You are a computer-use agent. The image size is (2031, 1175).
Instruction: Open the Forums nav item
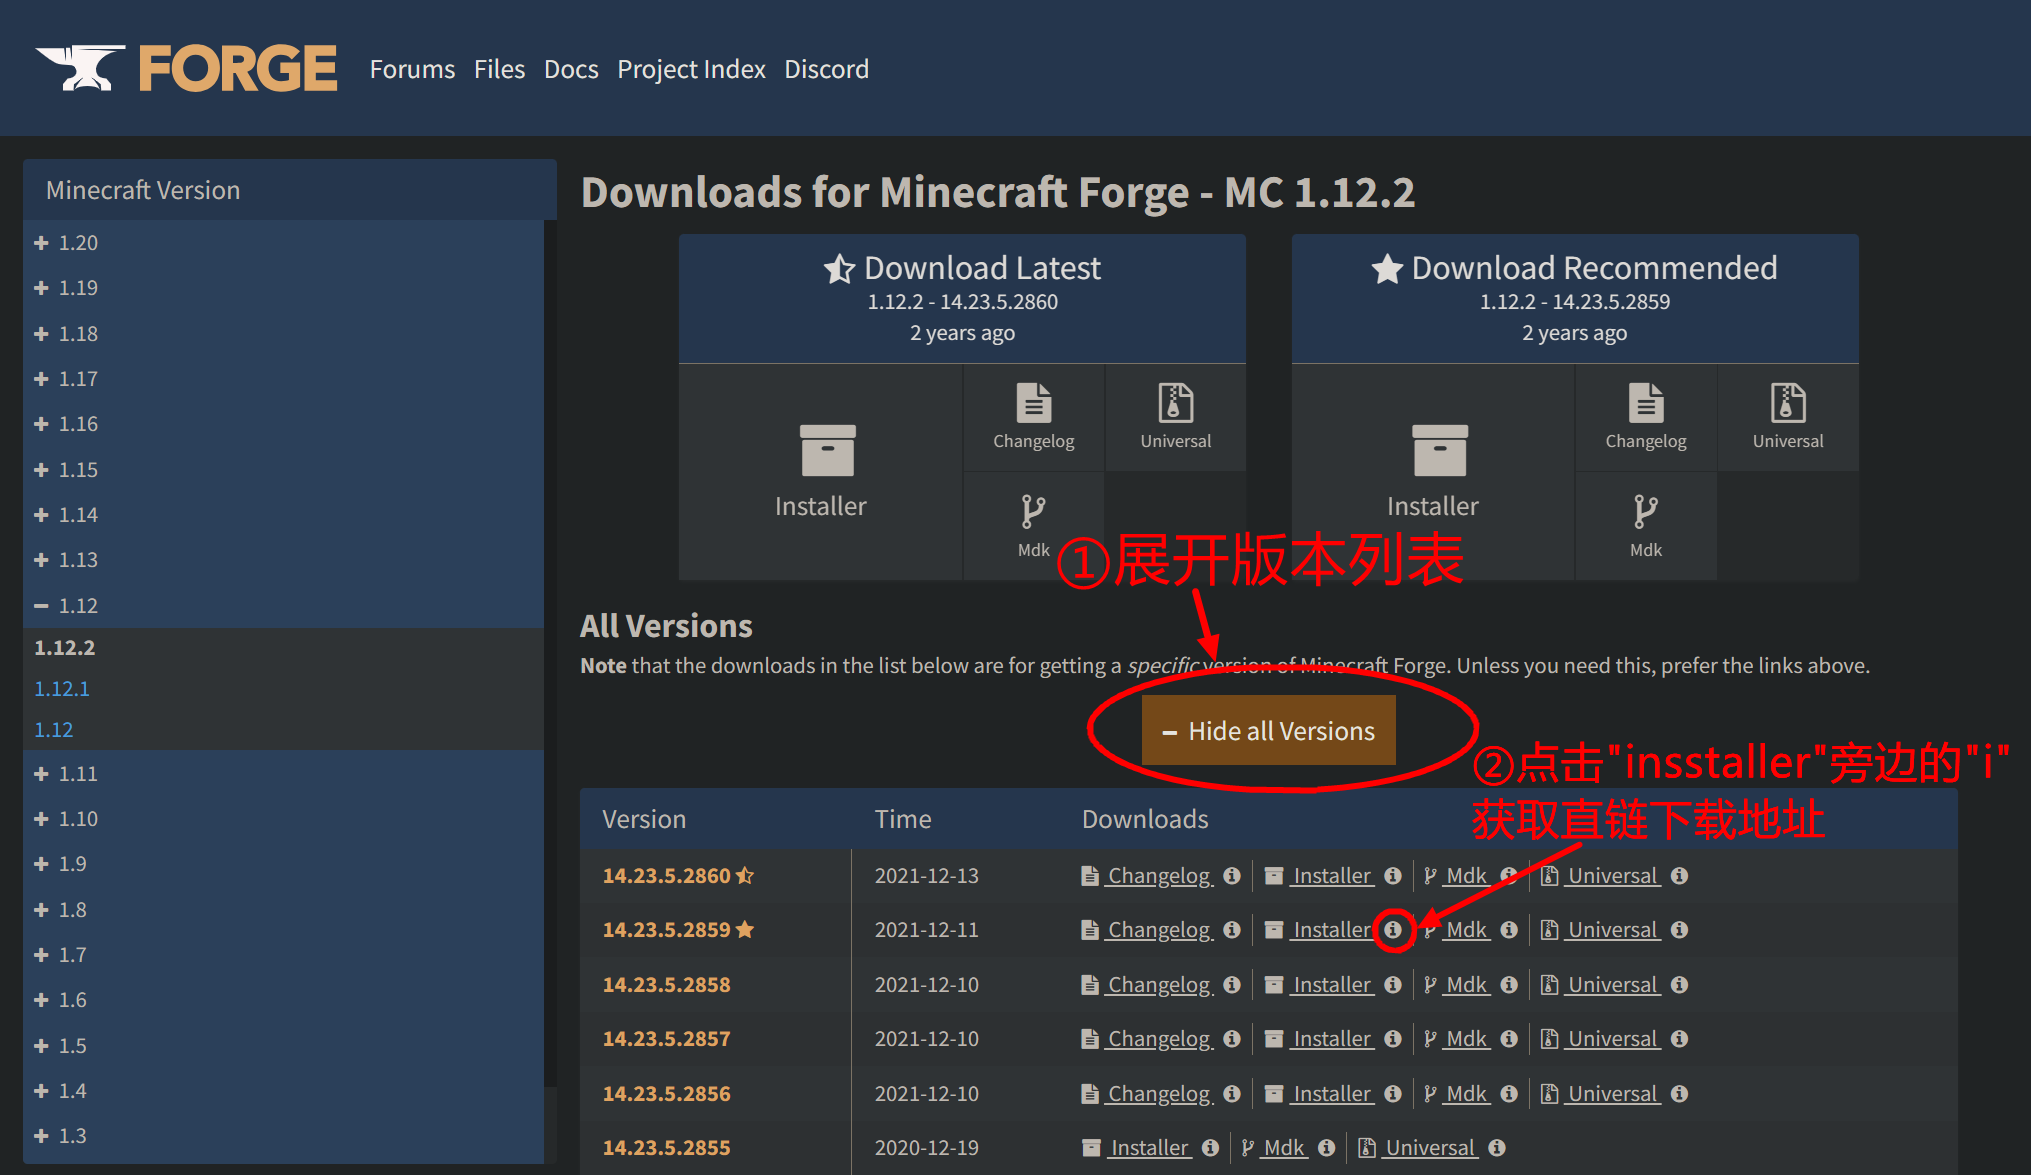click(412, 69)
